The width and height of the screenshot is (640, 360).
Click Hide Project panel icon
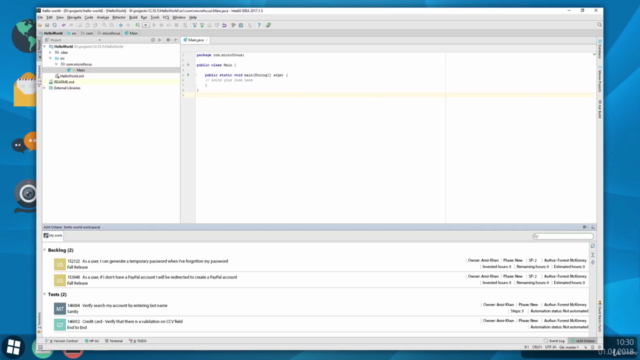pos(176,40)
